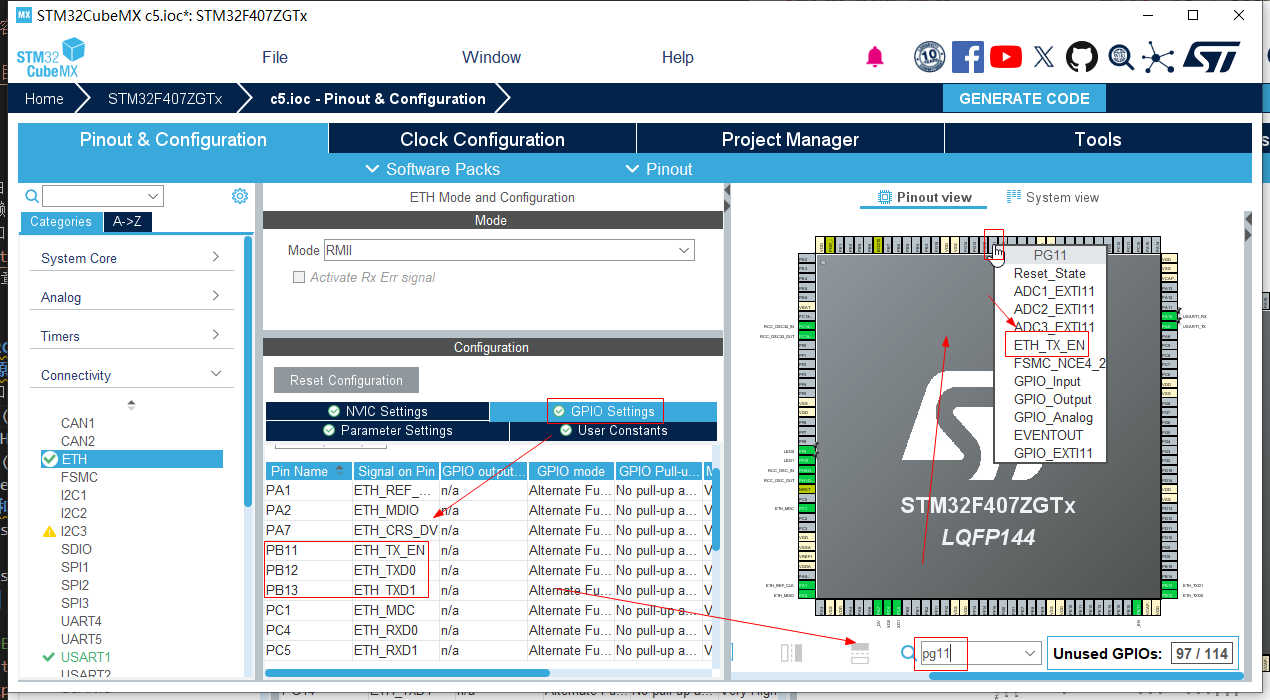Open the Mode dropdown showing RMII

click(x=509, y=250)
